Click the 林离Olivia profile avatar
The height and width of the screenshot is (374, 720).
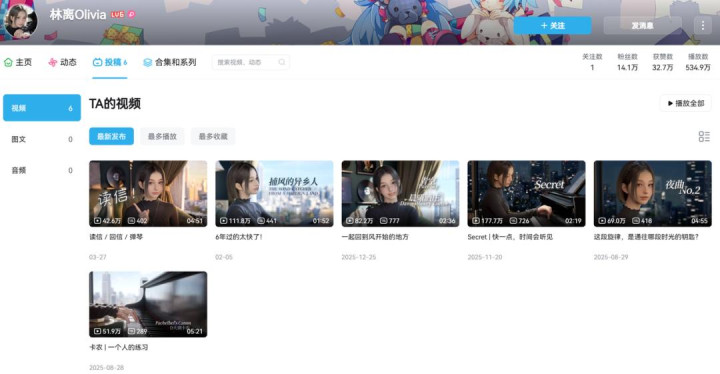[20, 21]
